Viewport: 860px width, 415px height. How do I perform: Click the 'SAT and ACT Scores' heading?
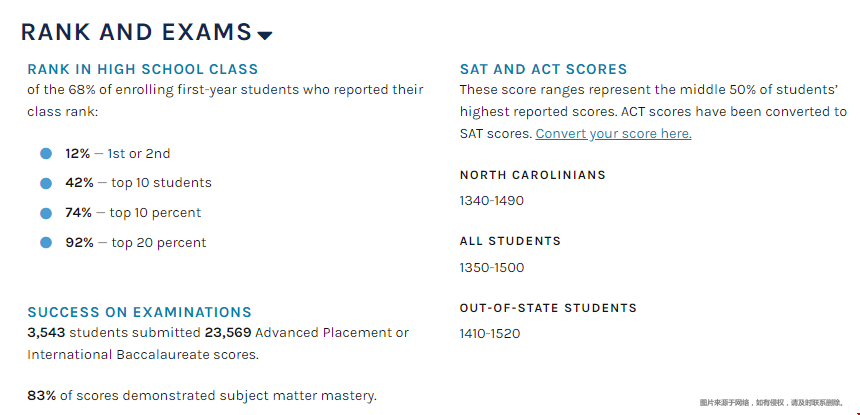tap(543, 69)
